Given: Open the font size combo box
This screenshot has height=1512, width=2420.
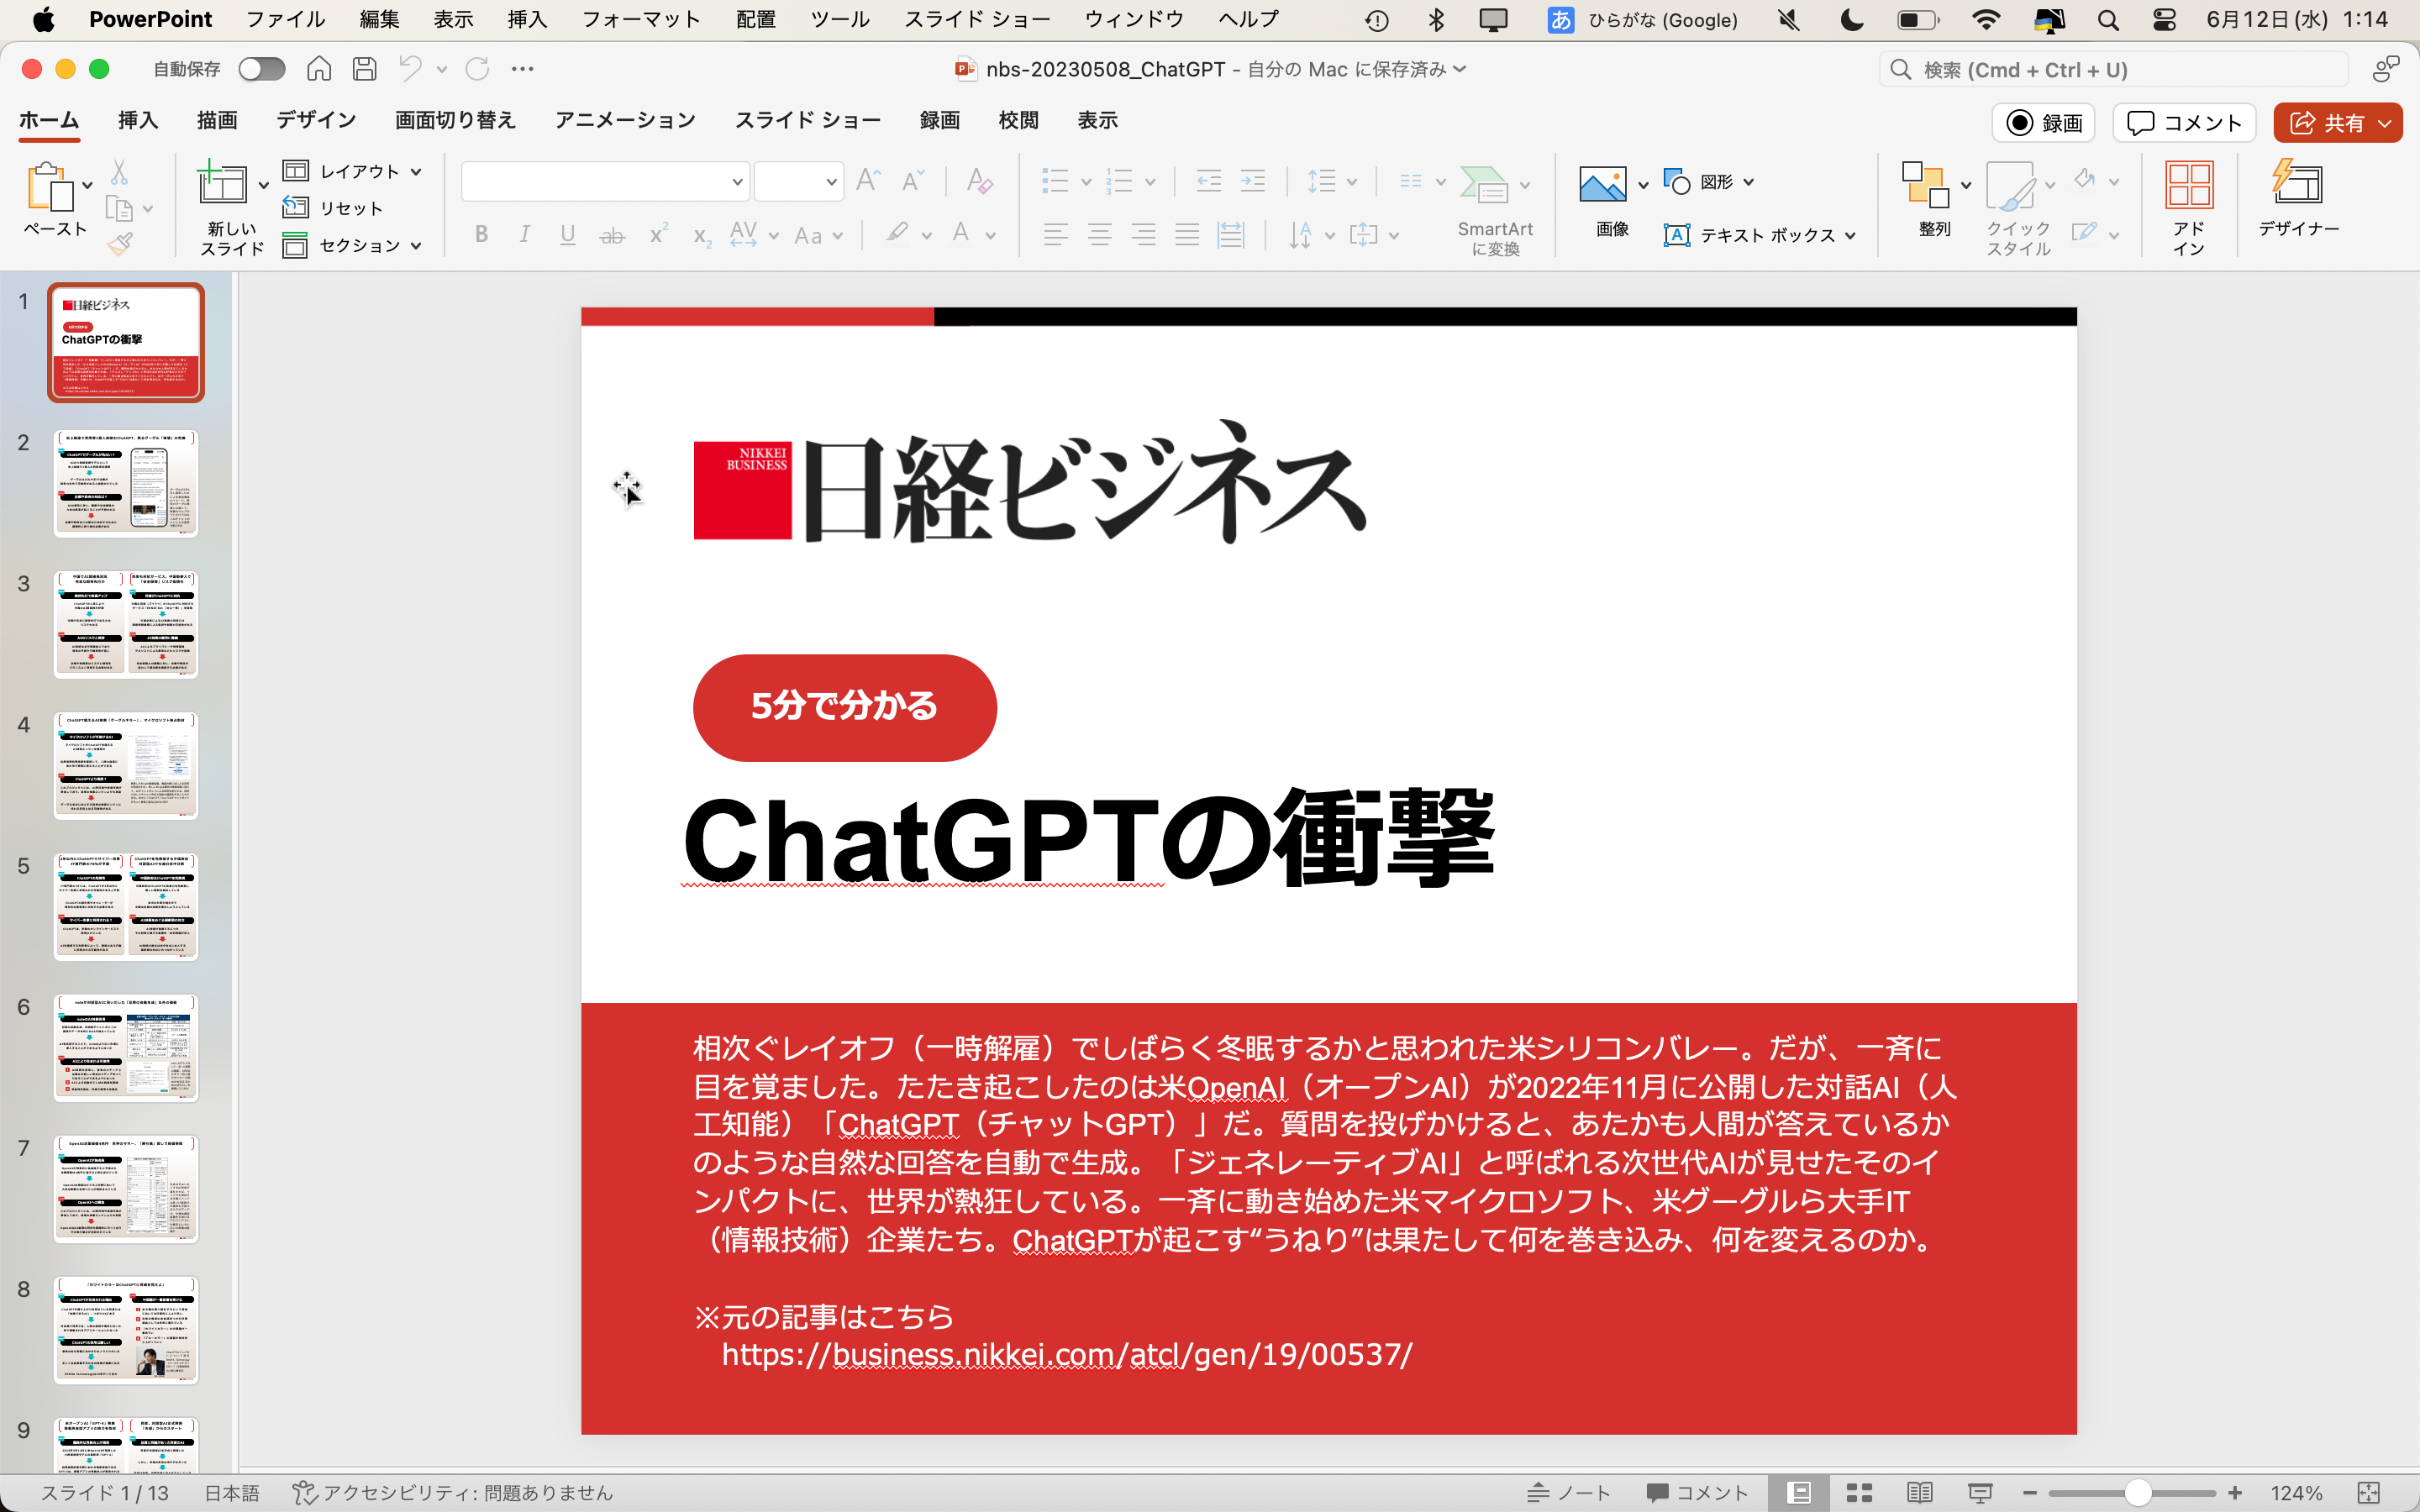Looking at the screenshot, I should (x=798, y=182).
